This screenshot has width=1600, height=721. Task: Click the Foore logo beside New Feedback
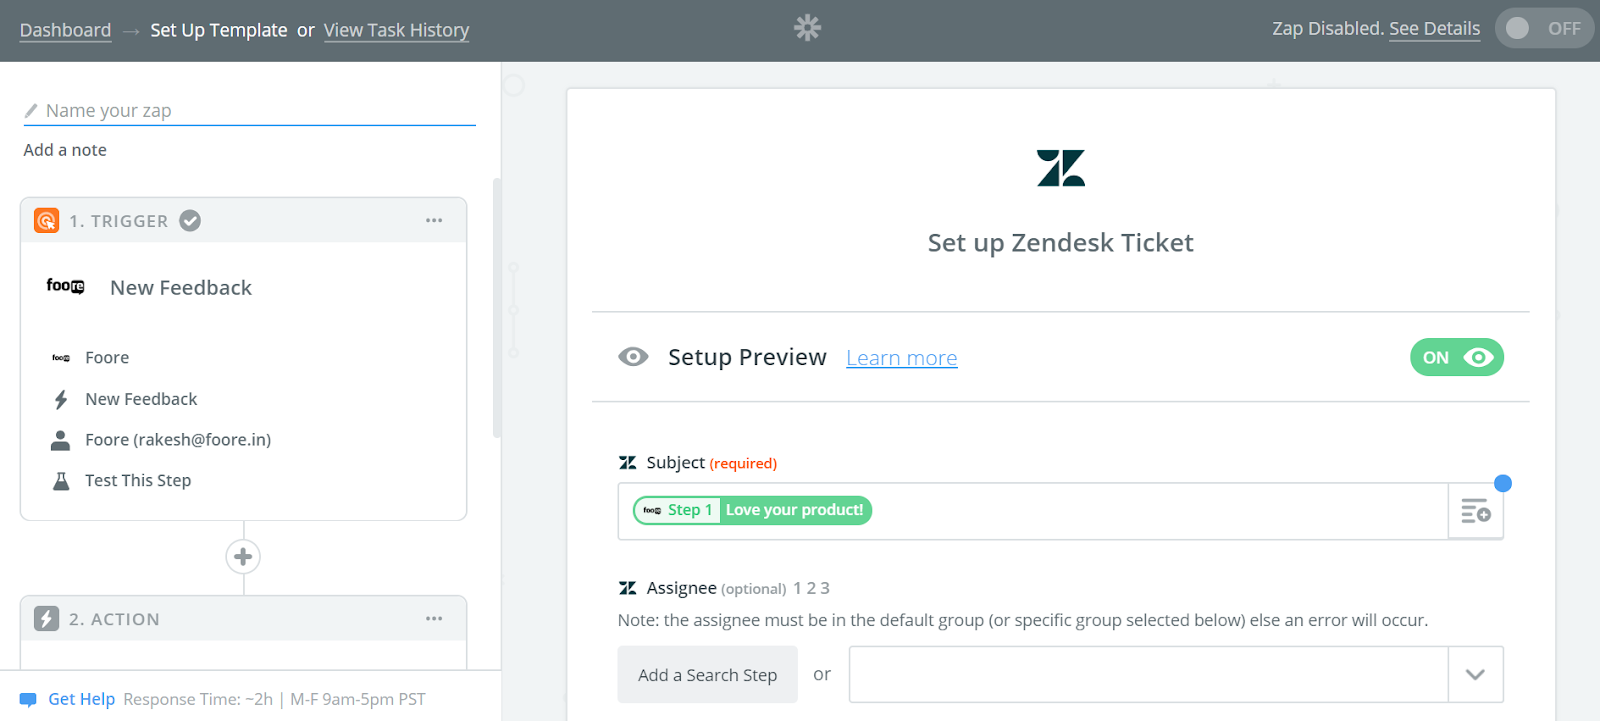click(x=66, y=287)
